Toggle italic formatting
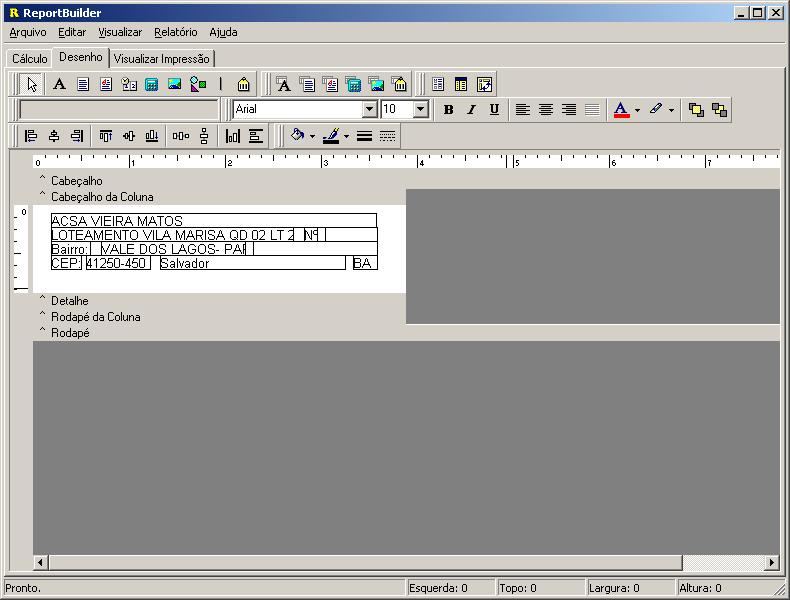The image size is (790, 600). [x=471, y=110]
